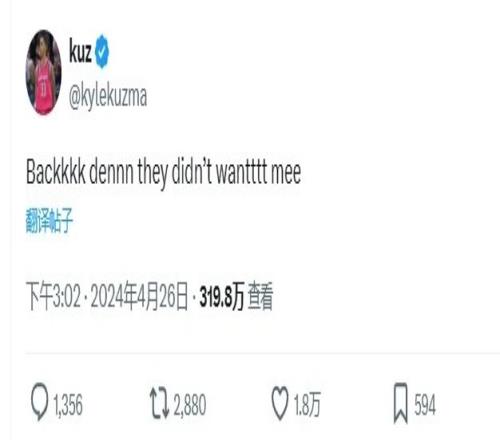The width and height of the screenshot is (500, 440).
Task: Click the 翻译帖子 translate post link
Action: [x=49, y=220]
